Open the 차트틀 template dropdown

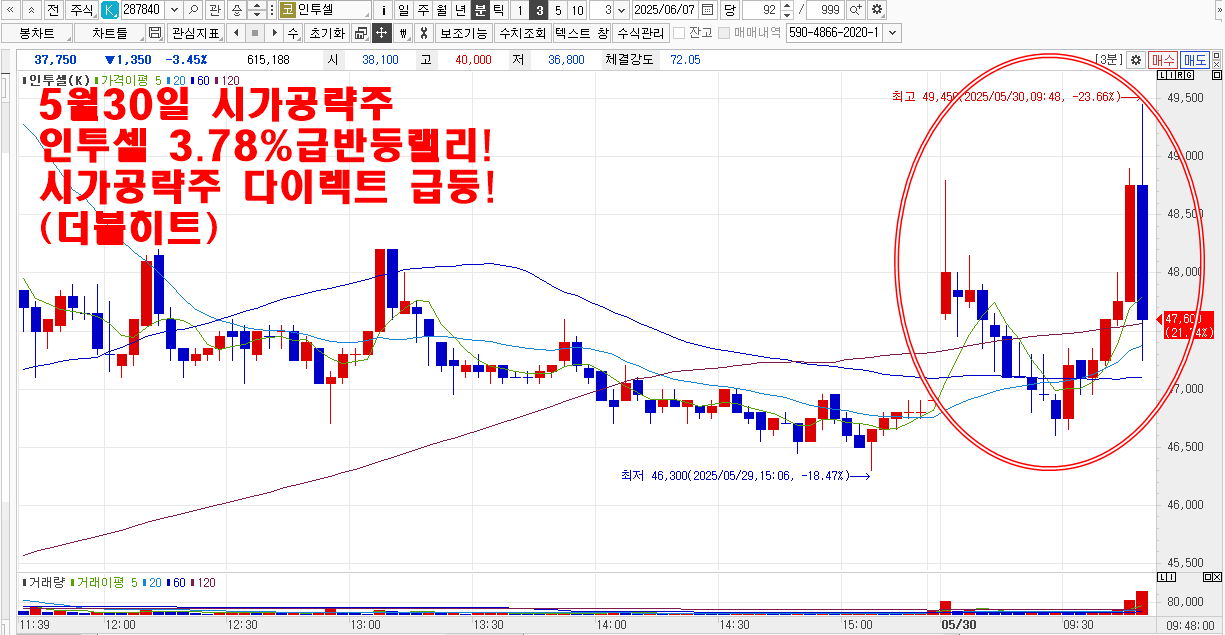click(111, 33)
